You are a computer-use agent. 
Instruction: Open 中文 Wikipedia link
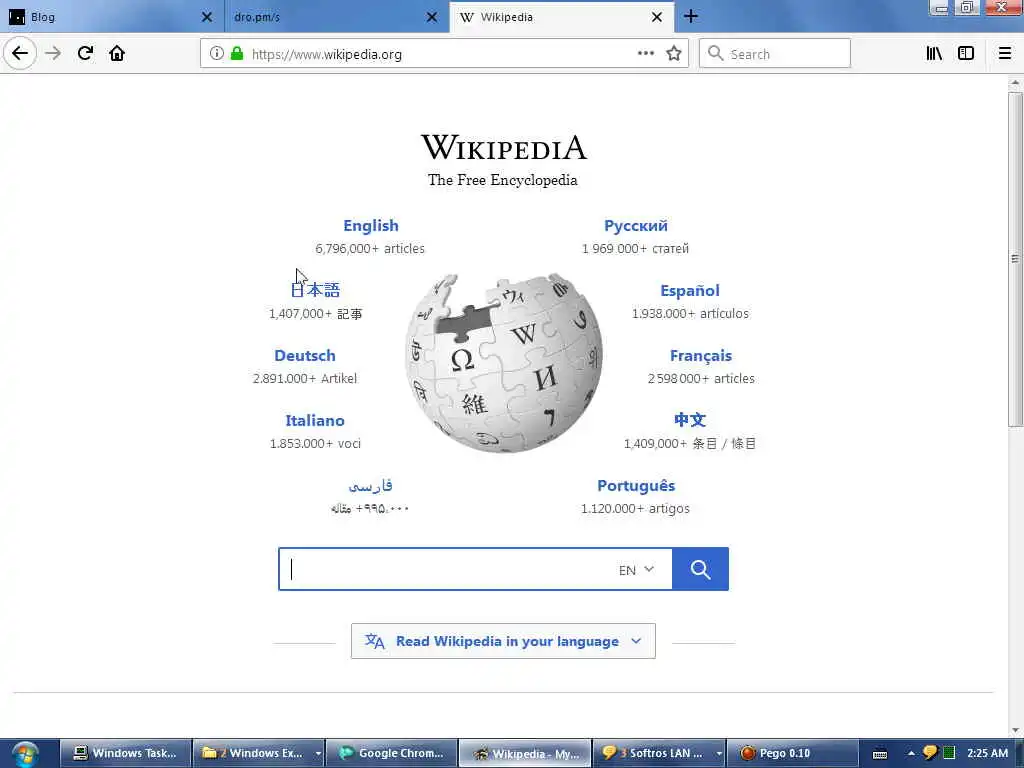[x=690, y=420]
